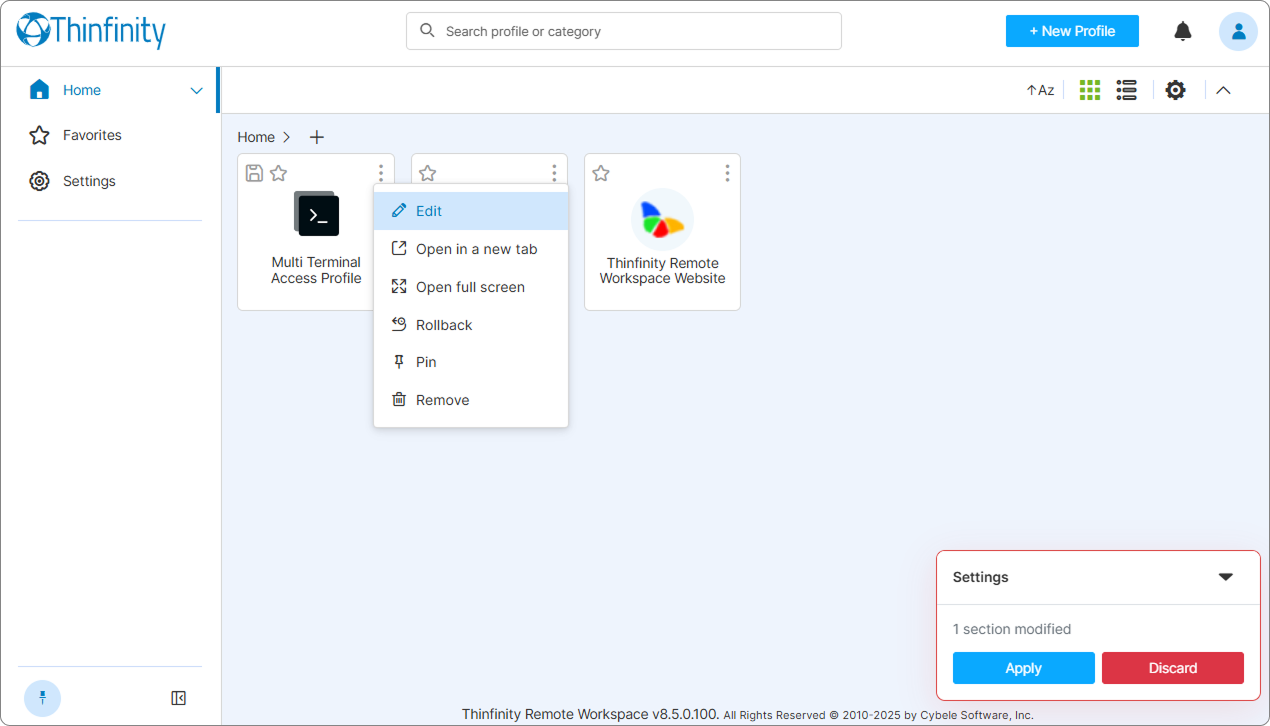Click the New Profile button

coord(1072,31)
